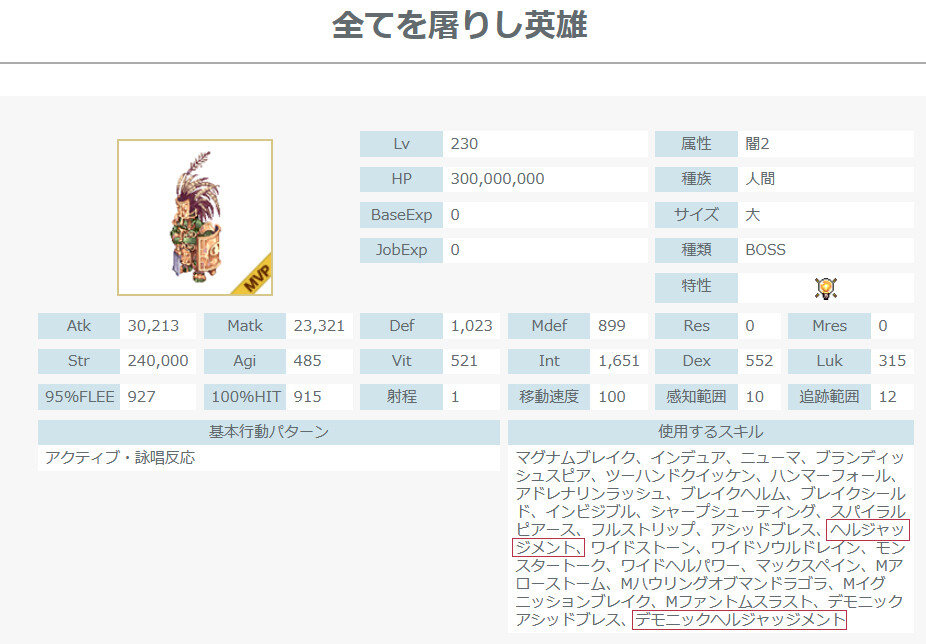926x644 pixels.
Task: Click the page title 全てを屠りし英雄
Action: pyautogui.click(x=460, y=27)
